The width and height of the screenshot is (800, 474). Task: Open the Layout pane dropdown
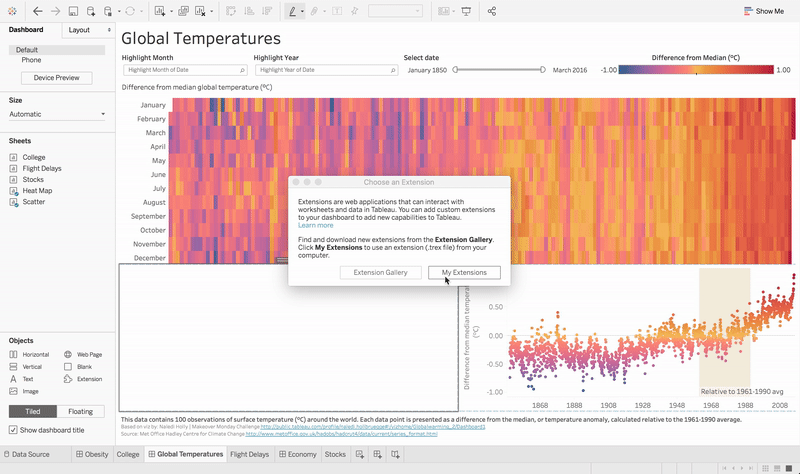tap(85, 30)
